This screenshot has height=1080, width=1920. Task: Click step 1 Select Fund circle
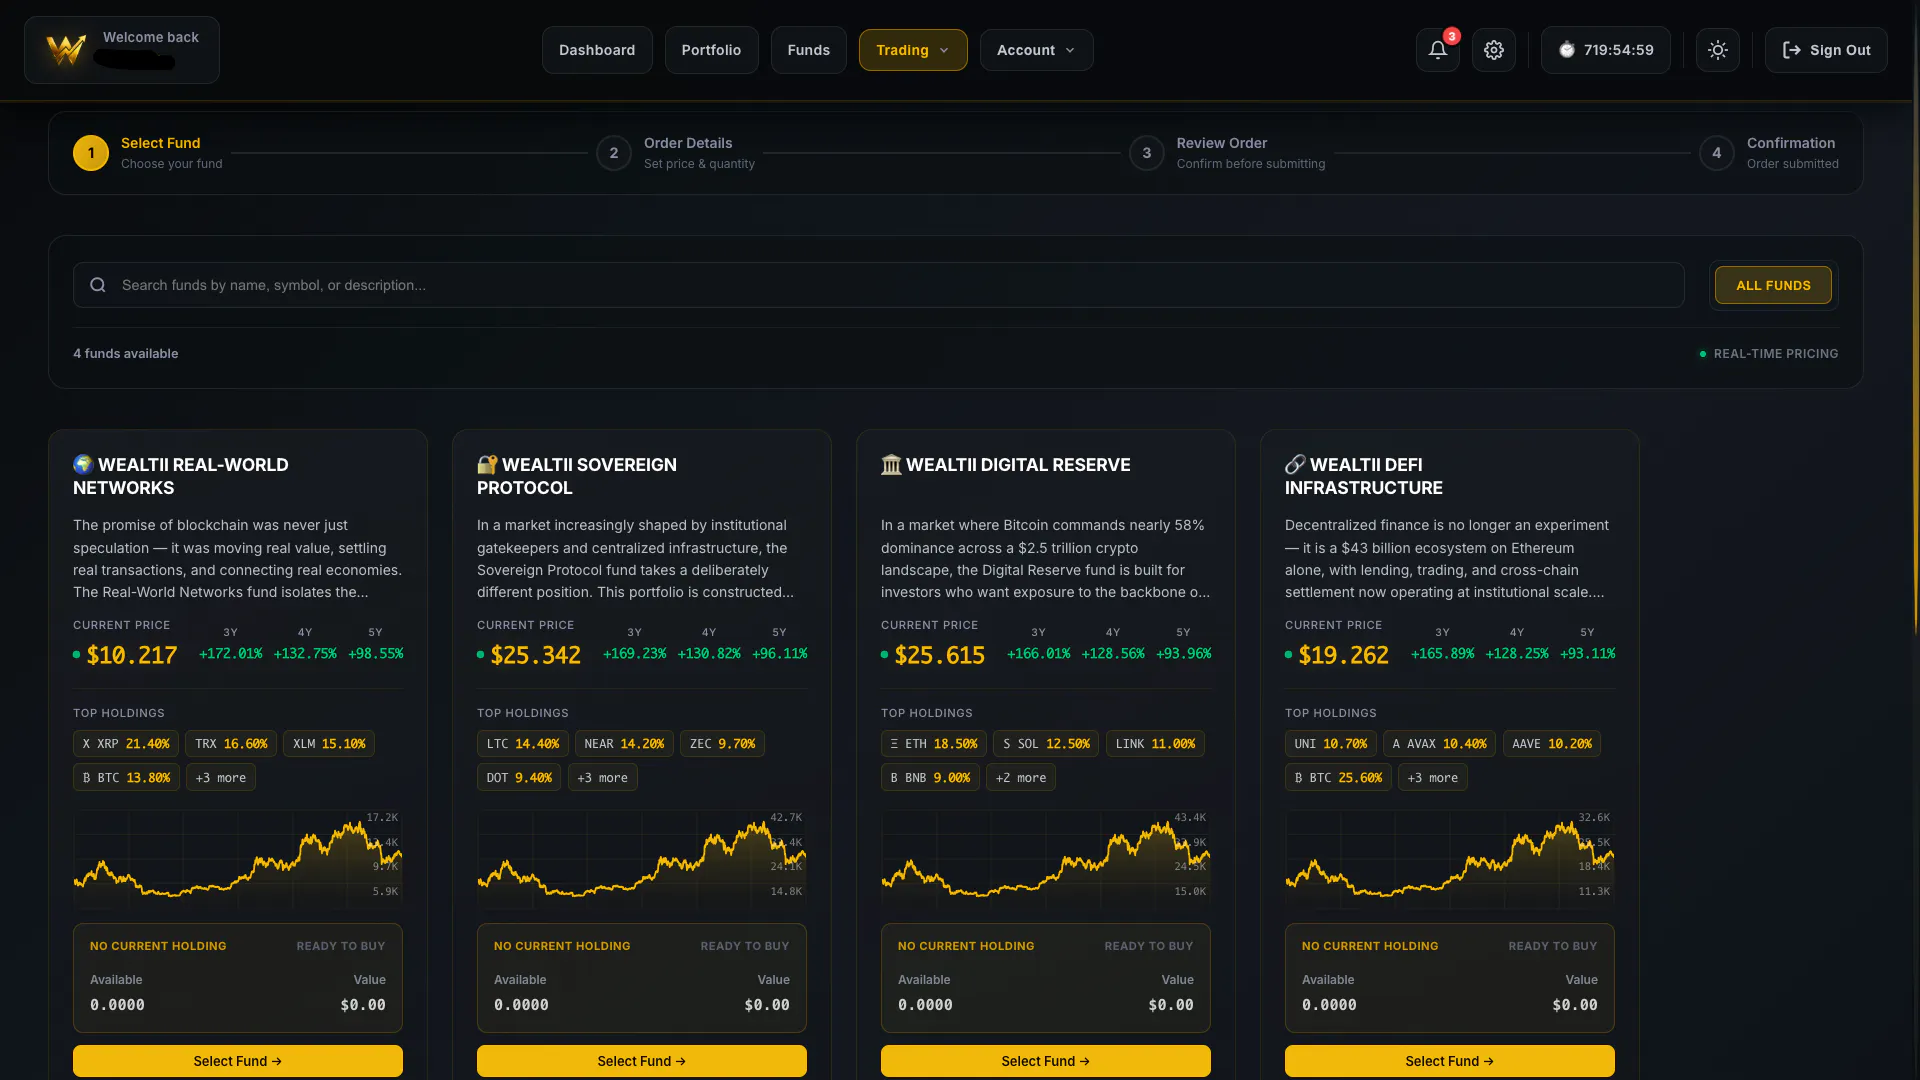[x=91, y=153]
